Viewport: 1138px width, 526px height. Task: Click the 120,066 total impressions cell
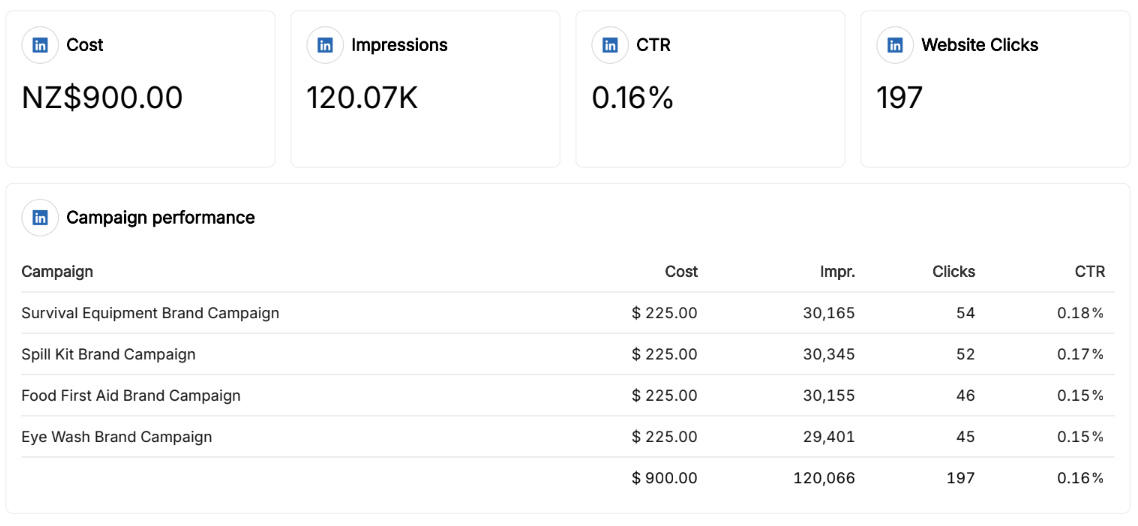824,478
